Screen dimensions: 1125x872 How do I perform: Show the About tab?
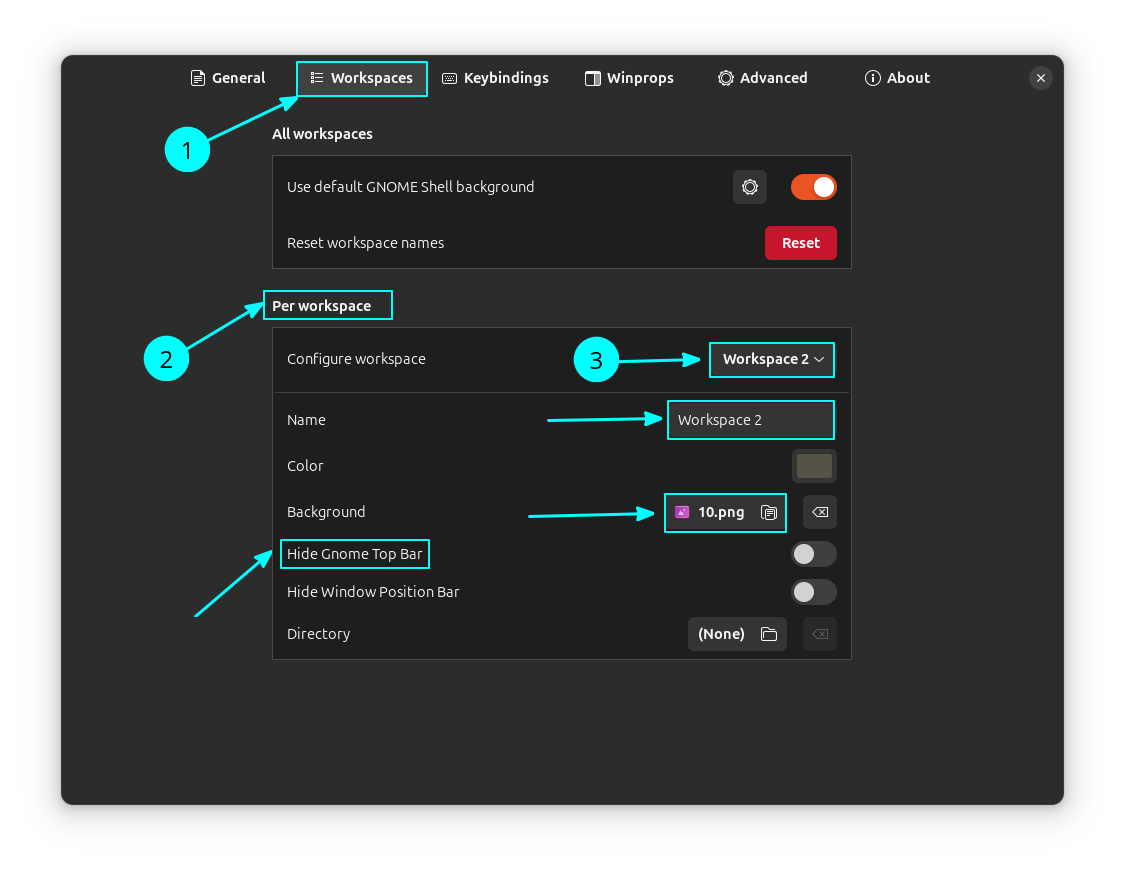[x=897, y=78]
